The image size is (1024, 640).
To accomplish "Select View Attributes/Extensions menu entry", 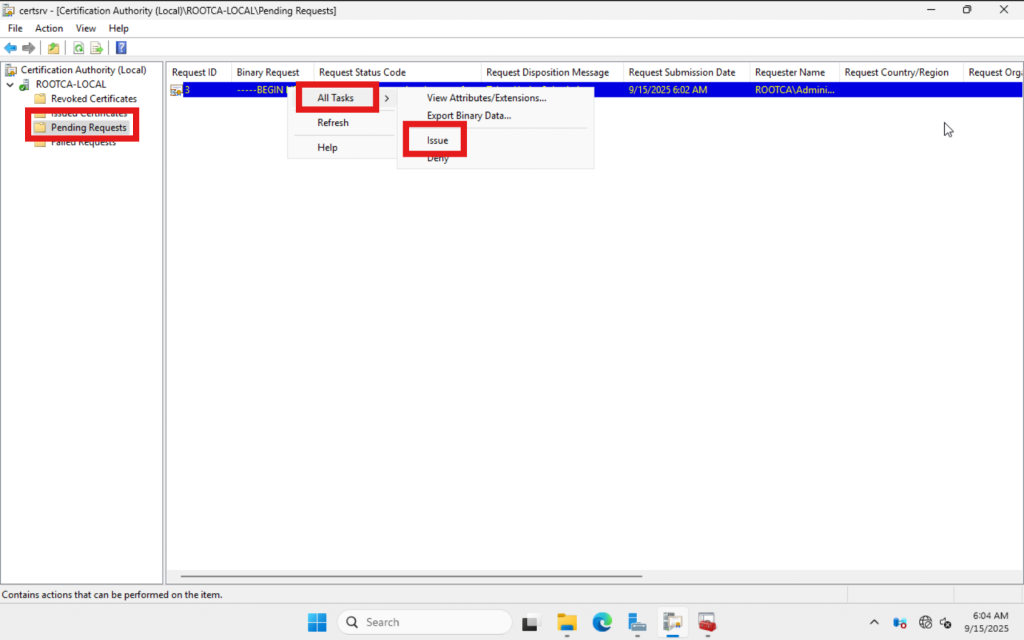I will [x=486, y=98].
